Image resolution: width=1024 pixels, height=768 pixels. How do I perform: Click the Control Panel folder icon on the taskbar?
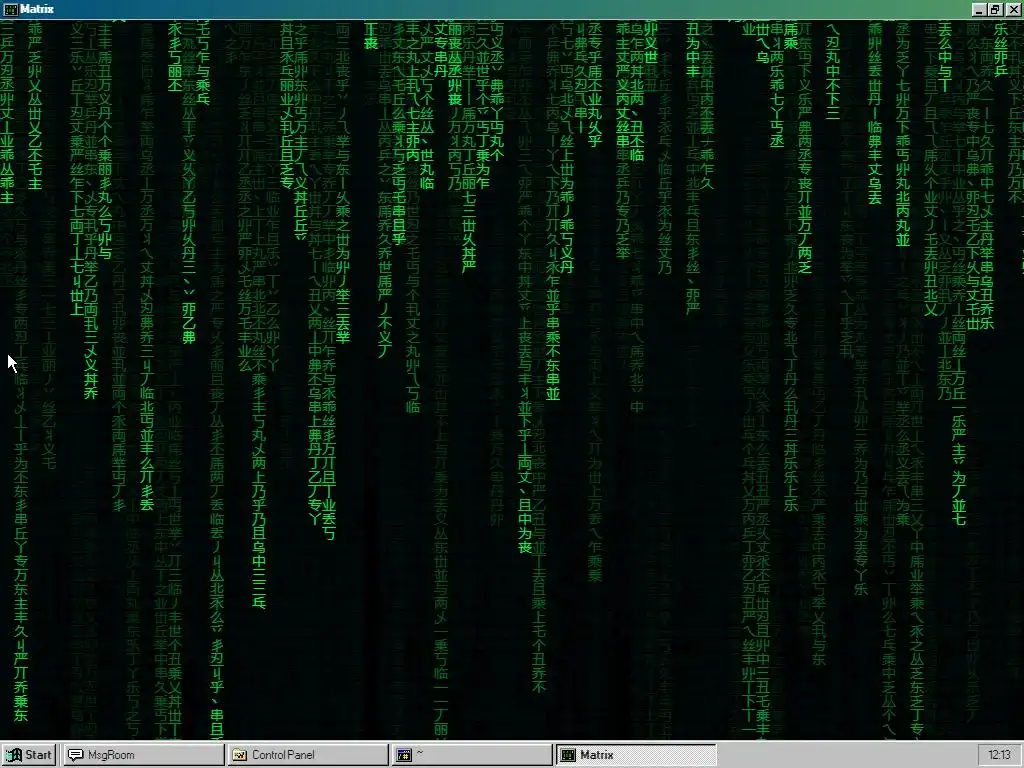point(240,755)
